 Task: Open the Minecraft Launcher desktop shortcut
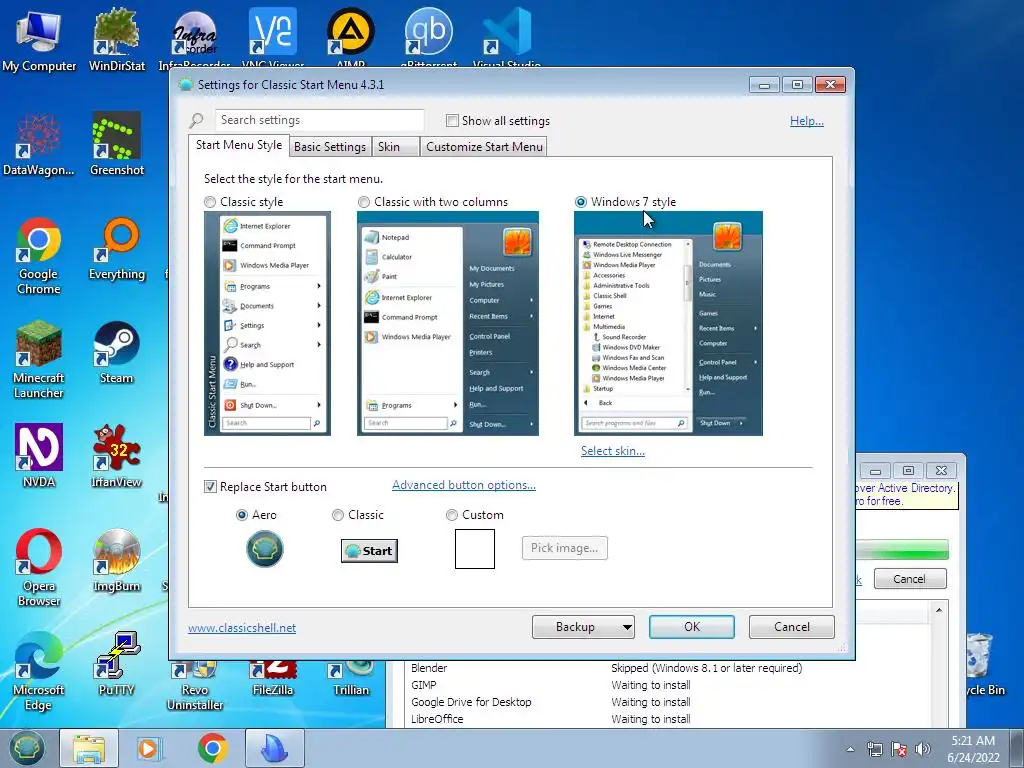[39, 360]
